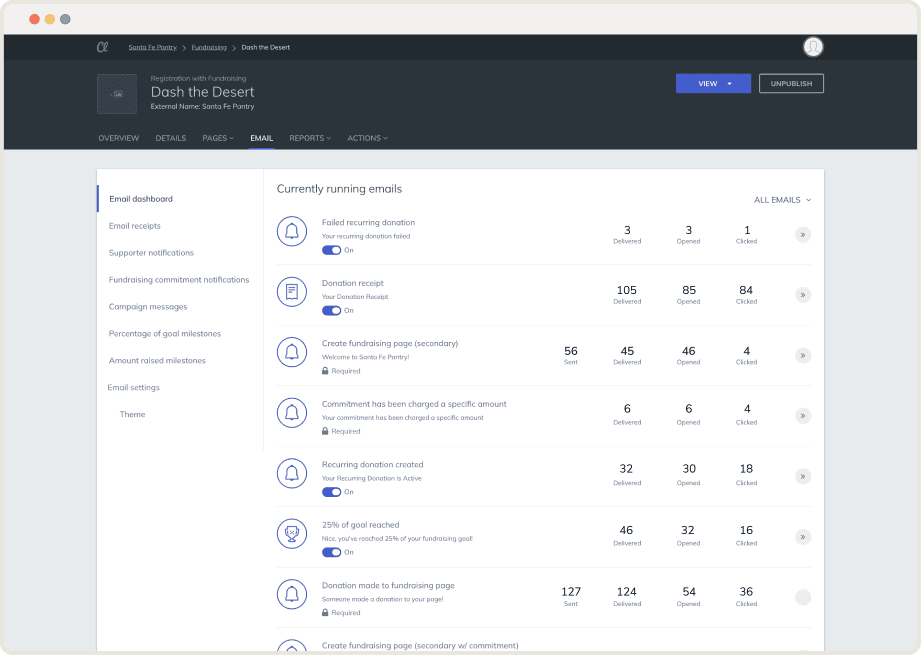Click the receipt icon for Donation receipt
Viewport: 921px width, 655px height.
point(292,292)
